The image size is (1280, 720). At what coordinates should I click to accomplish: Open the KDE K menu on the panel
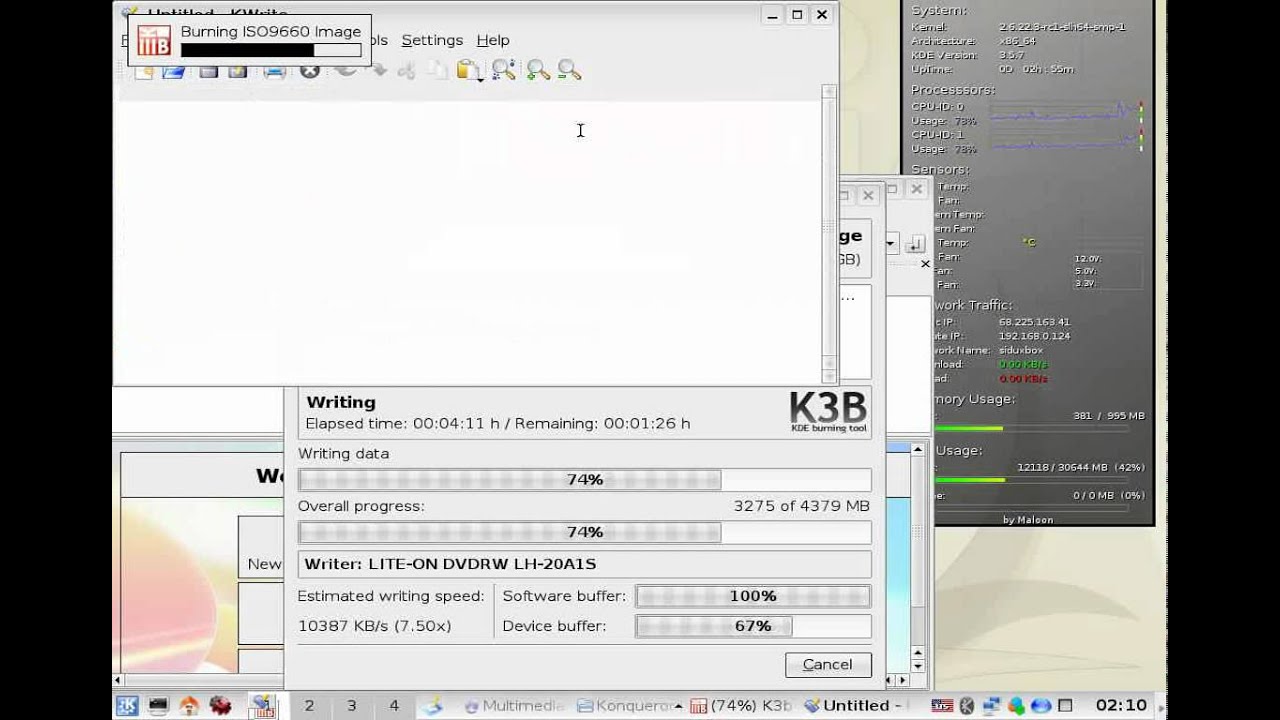pyautogui.click(x=127, y=706)
